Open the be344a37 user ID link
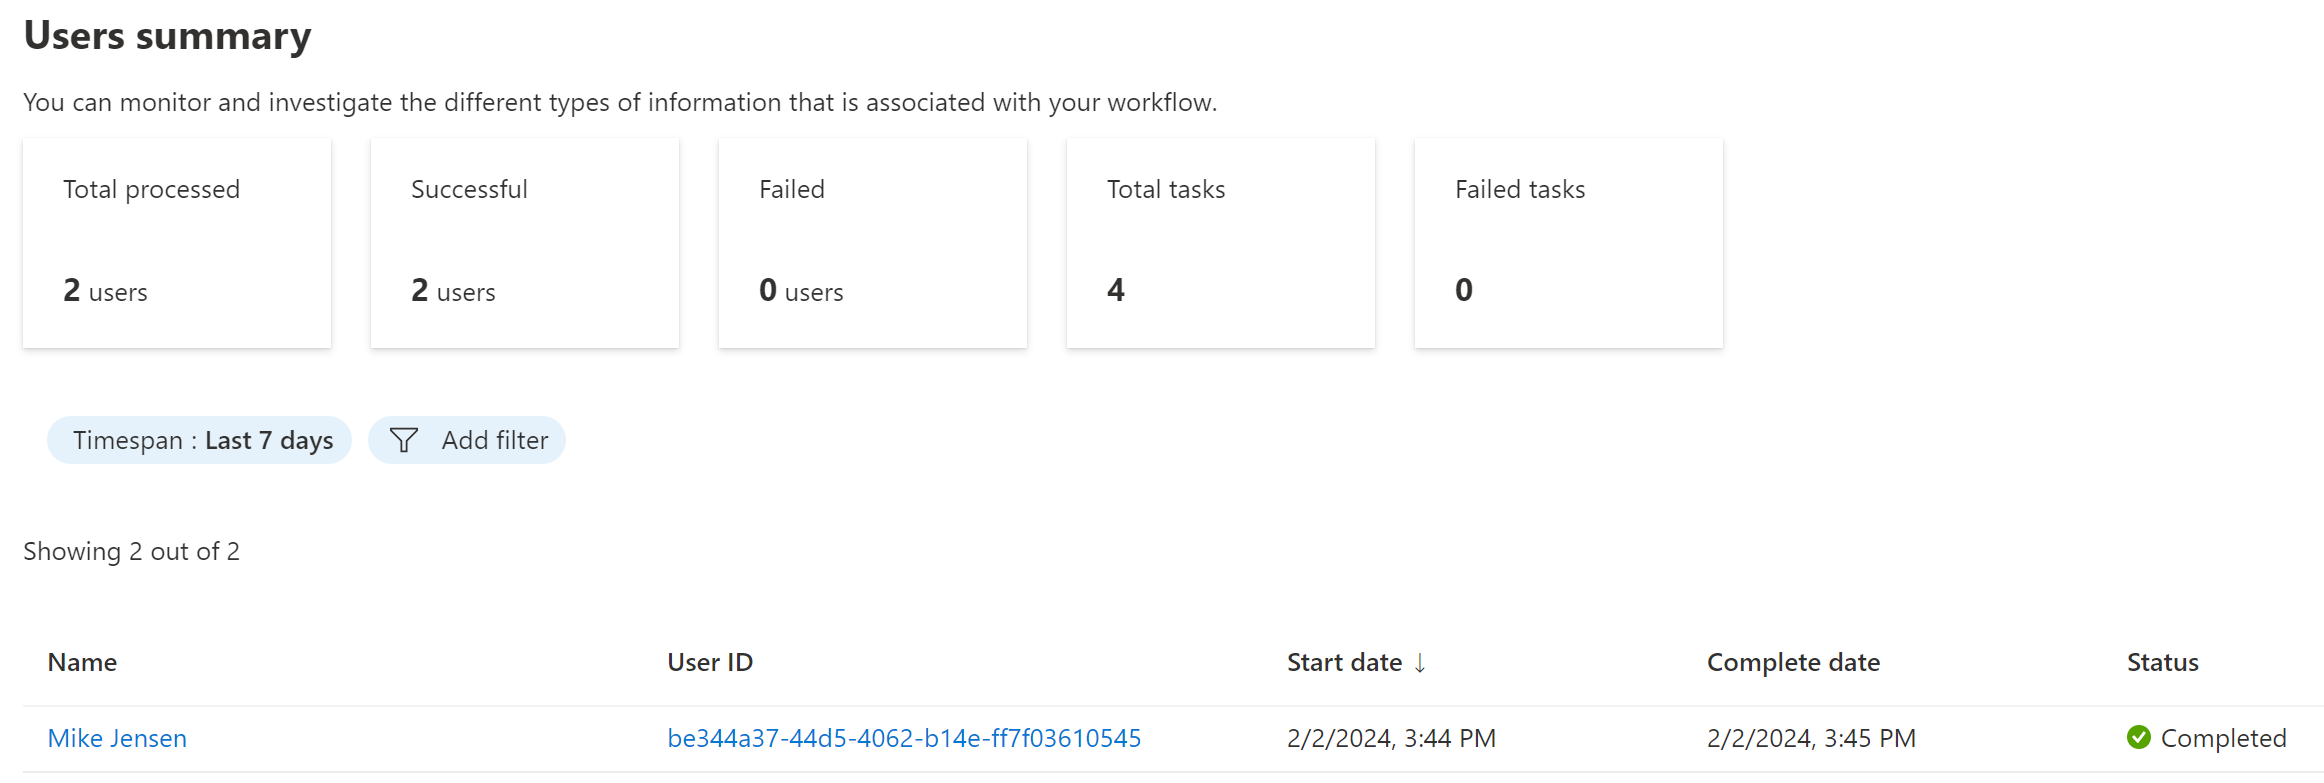Viewport: 2324px width, 783px height. [904, 738]
